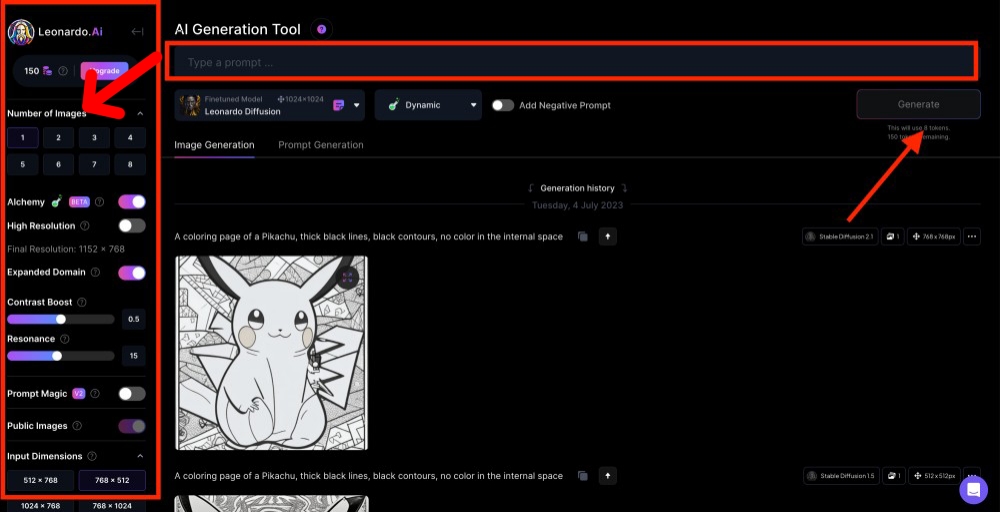Click the High Resolution info question mark
This screenshot has height=512, width=1000.
(x=85, y=226)
